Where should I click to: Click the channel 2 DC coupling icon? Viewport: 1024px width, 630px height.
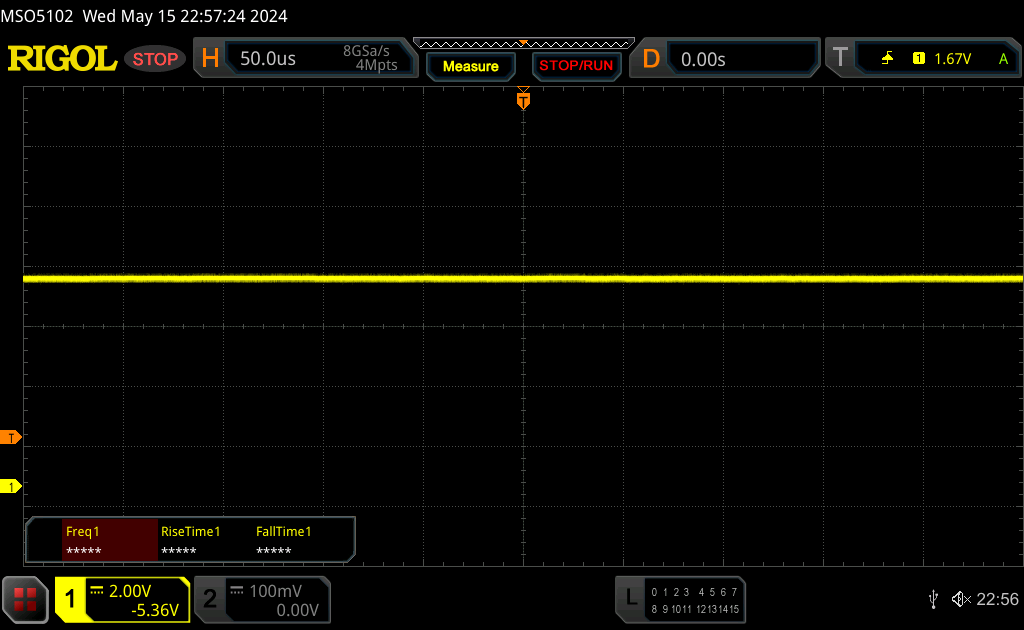pyautogui.click(x=237, y=591)
